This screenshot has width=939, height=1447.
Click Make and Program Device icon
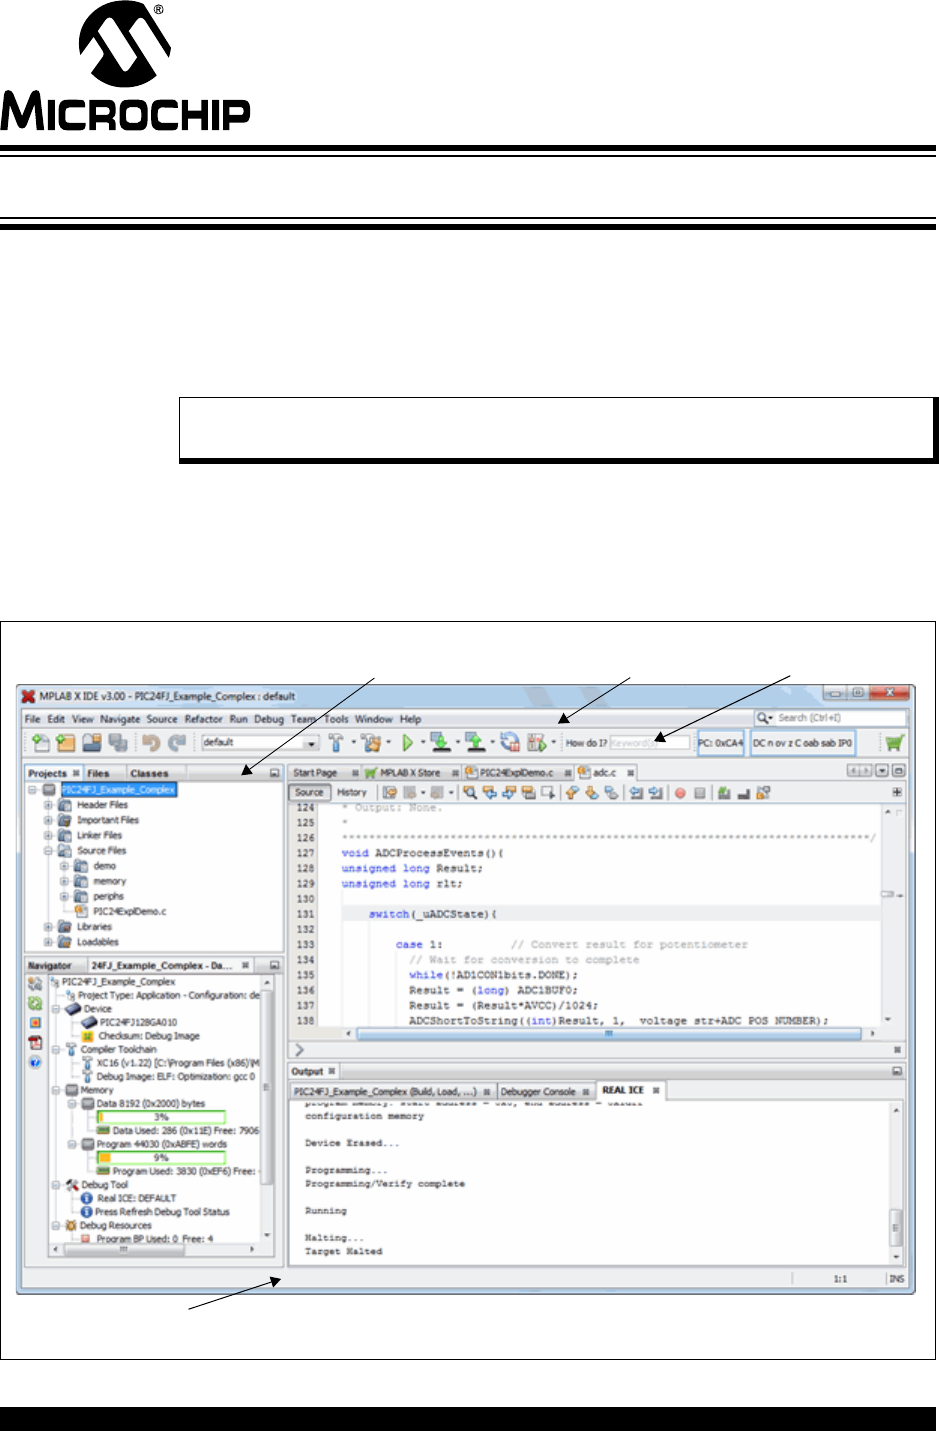pyautogui.click(x=440, y=743)
